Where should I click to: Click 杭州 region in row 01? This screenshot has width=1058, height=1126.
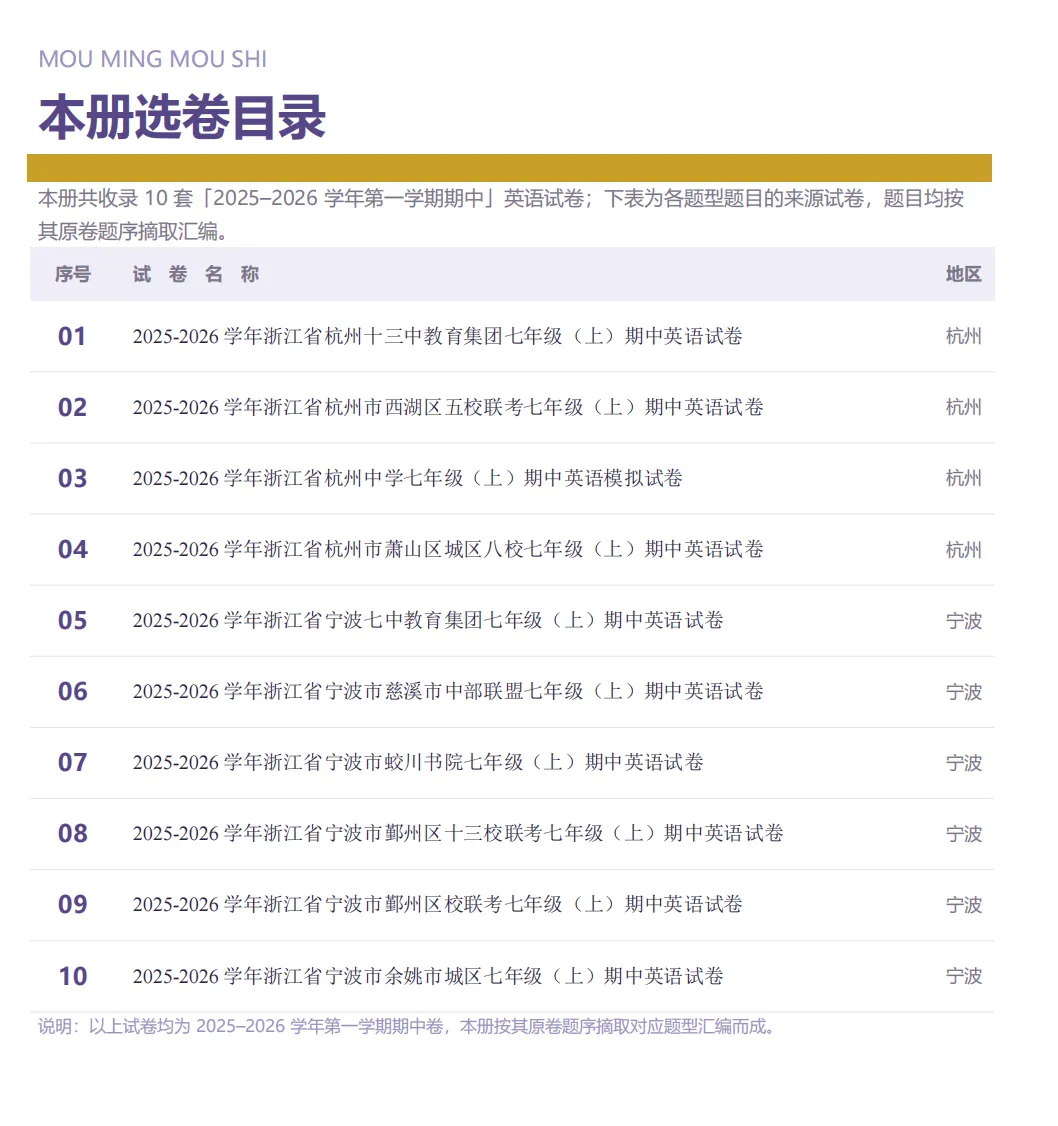[963, 336]
